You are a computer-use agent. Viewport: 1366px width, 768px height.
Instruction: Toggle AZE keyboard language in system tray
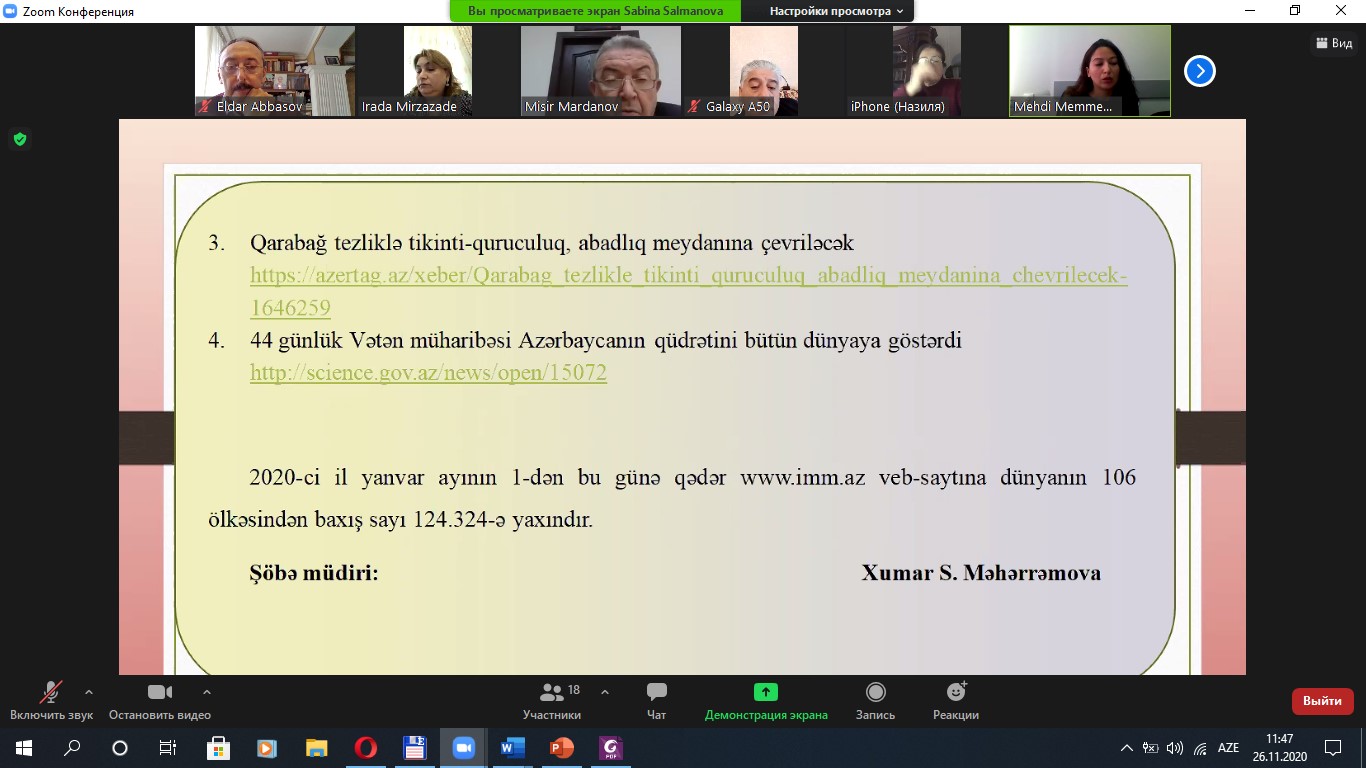(1228, 747)
